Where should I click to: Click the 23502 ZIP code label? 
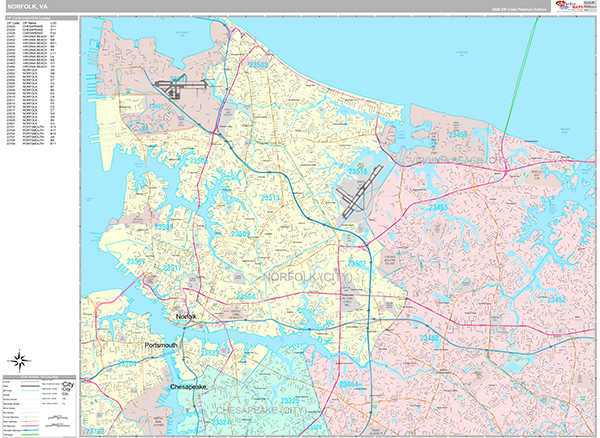pos(359,263)
